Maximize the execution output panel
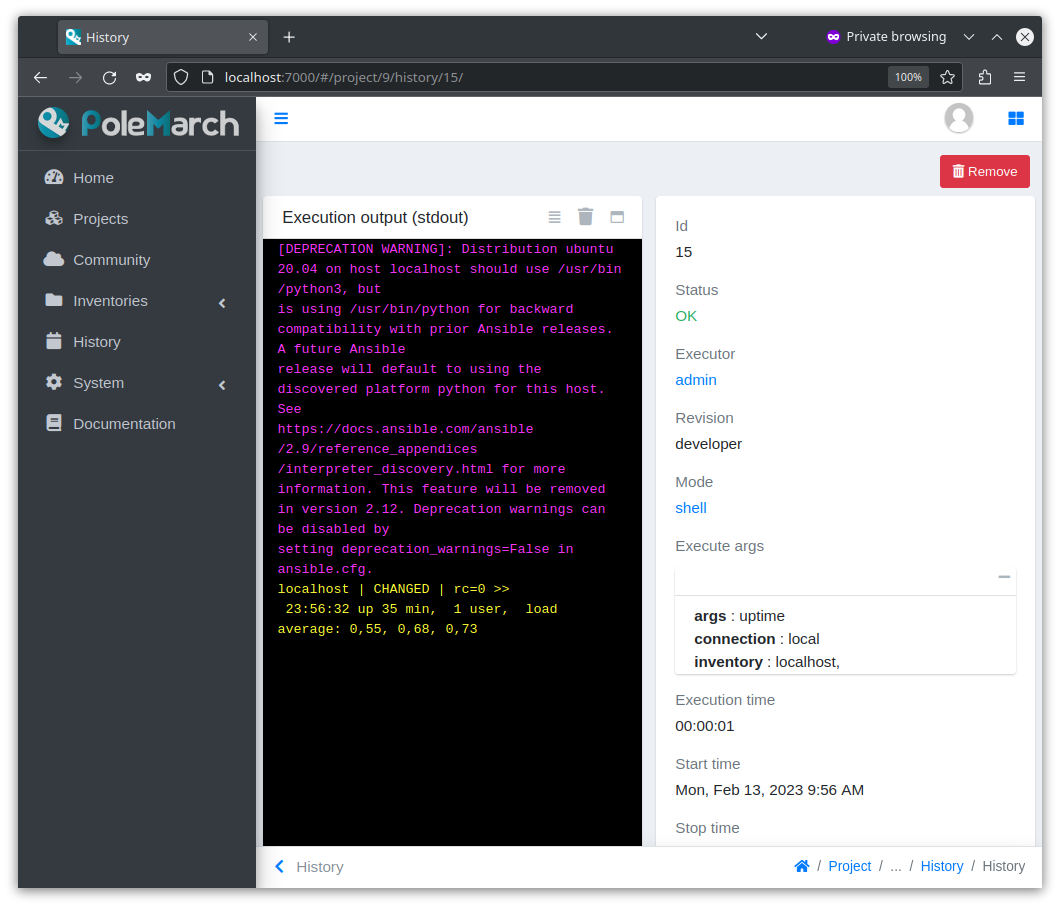The height and width of the screenshot is (908, 1060). coord(617,217)
